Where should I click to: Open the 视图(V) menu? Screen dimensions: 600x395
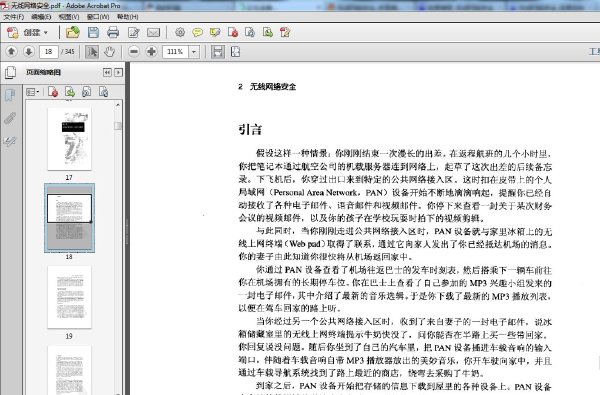pyautogui.click(x=69, y=17)
